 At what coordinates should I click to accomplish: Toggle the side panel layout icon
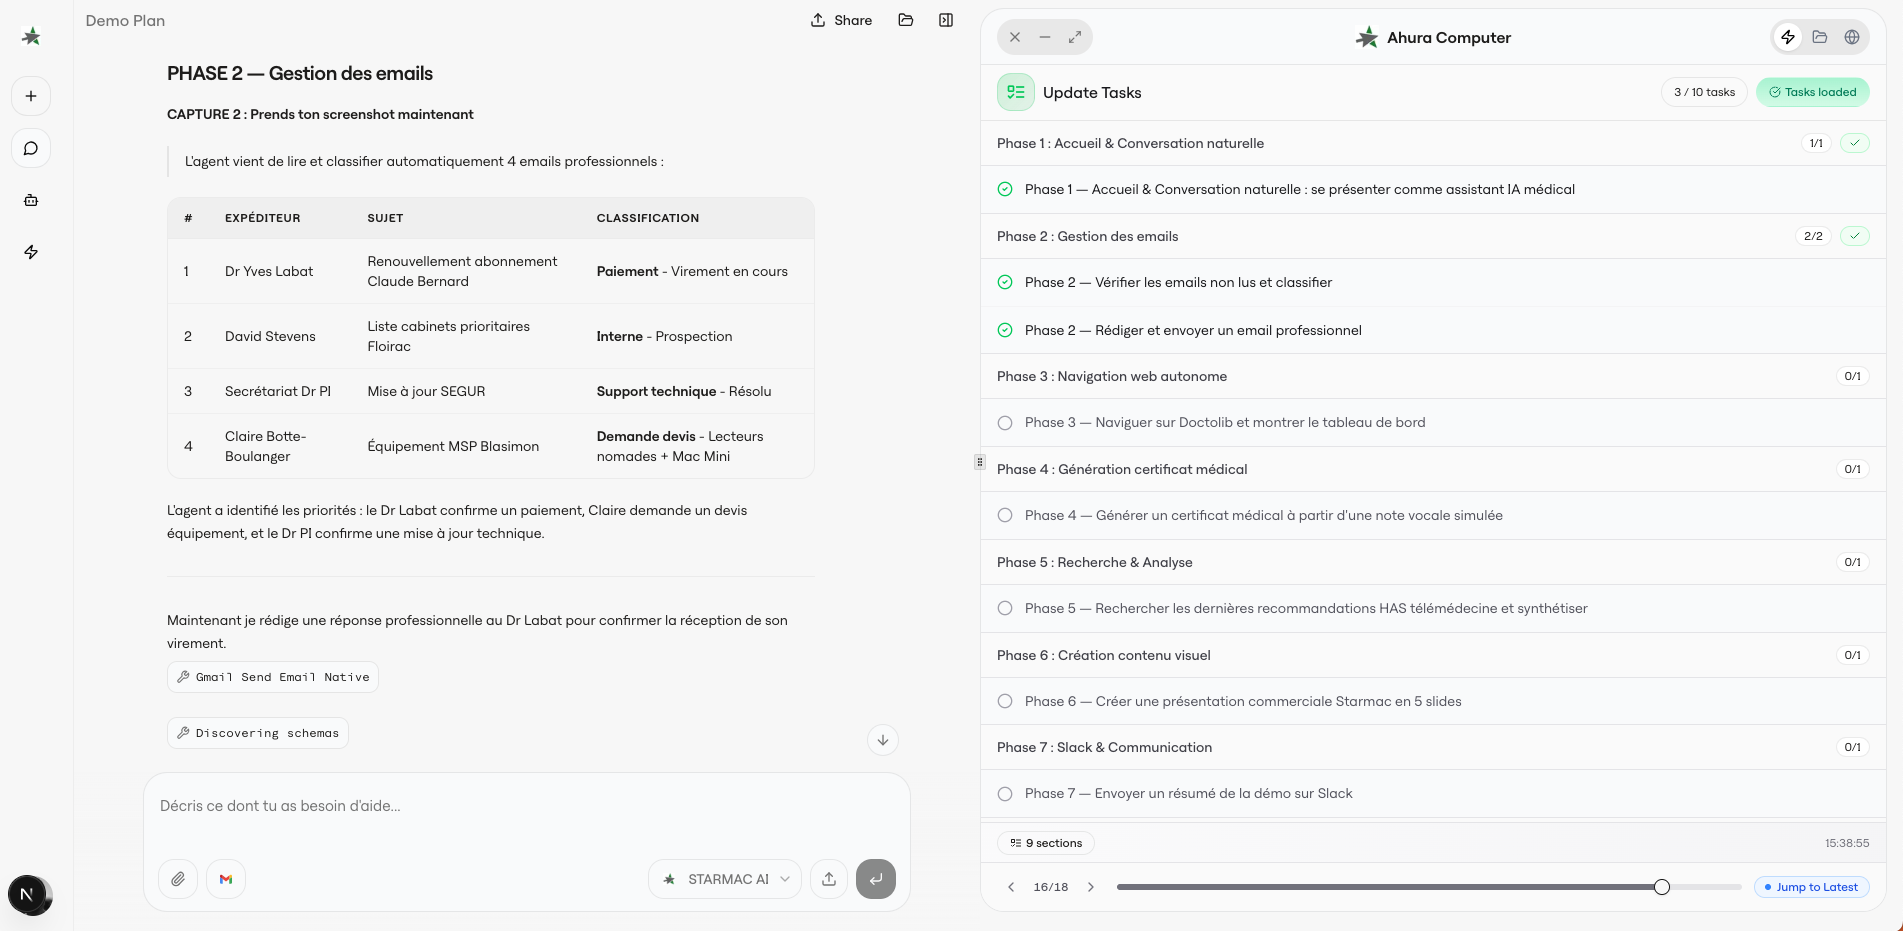[946, 20]
